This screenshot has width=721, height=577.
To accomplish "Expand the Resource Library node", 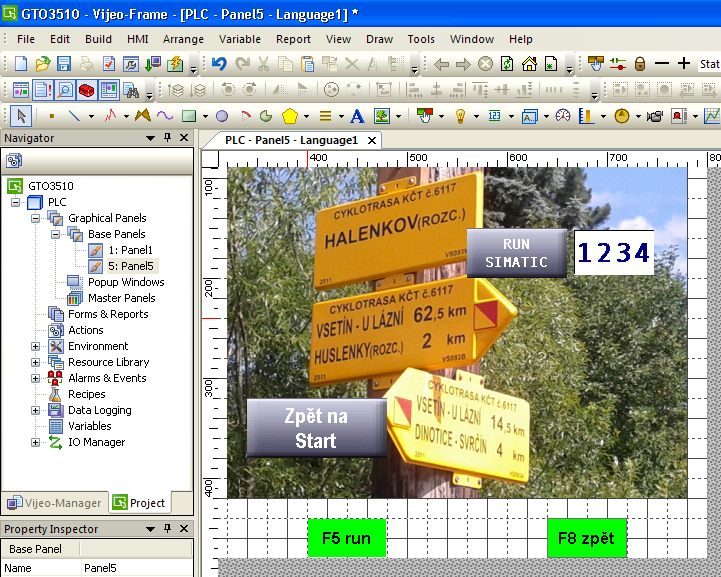I will click(x=35, y=362).
